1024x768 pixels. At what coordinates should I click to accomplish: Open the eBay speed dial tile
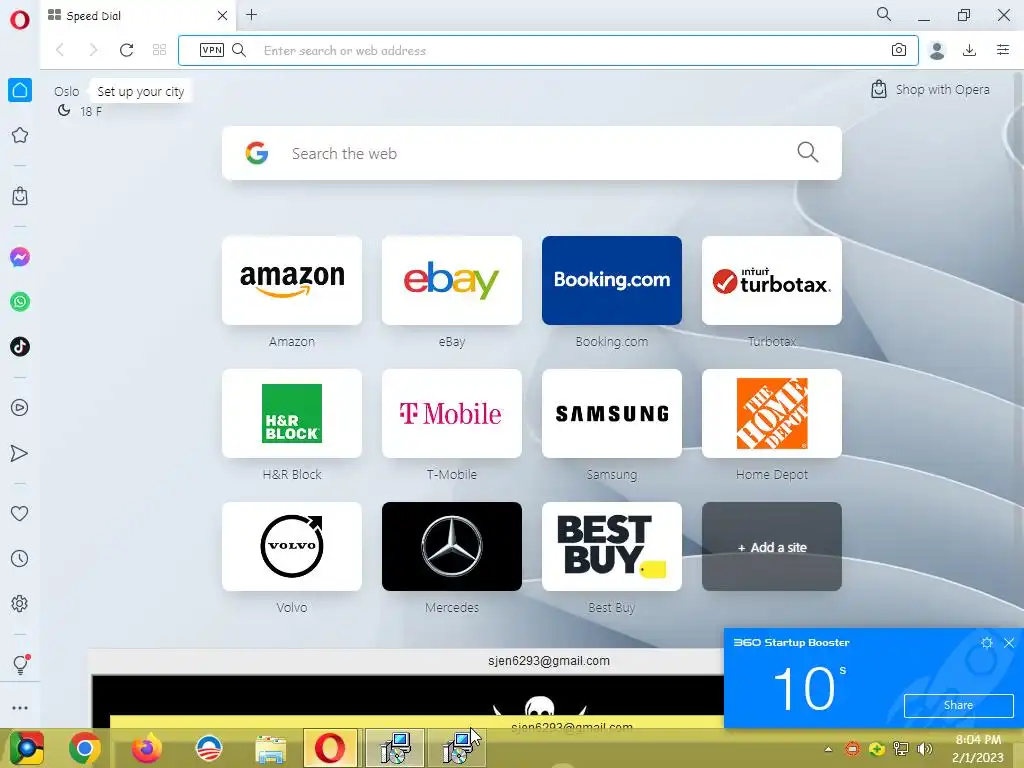(x=452, y=280)
